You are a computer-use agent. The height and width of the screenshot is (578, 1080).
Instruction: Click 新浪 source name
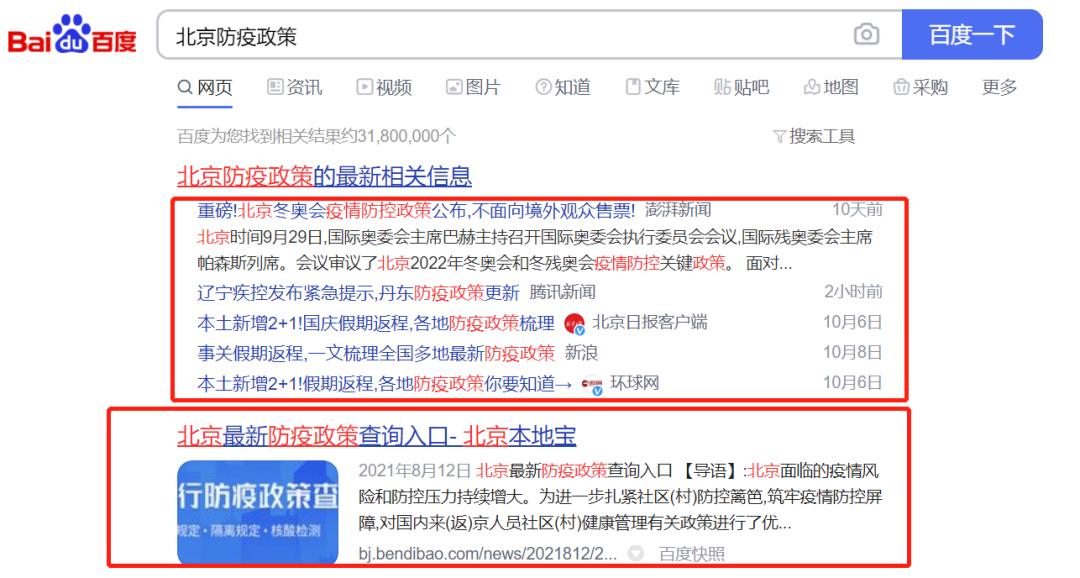(581, 353)
